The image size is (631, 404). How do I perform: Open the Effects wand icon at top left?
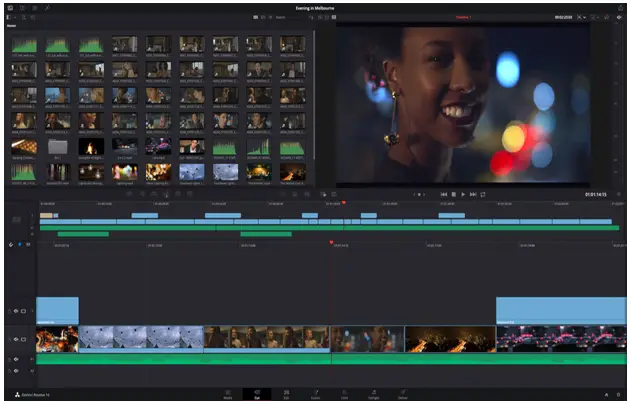coord(47,8)
